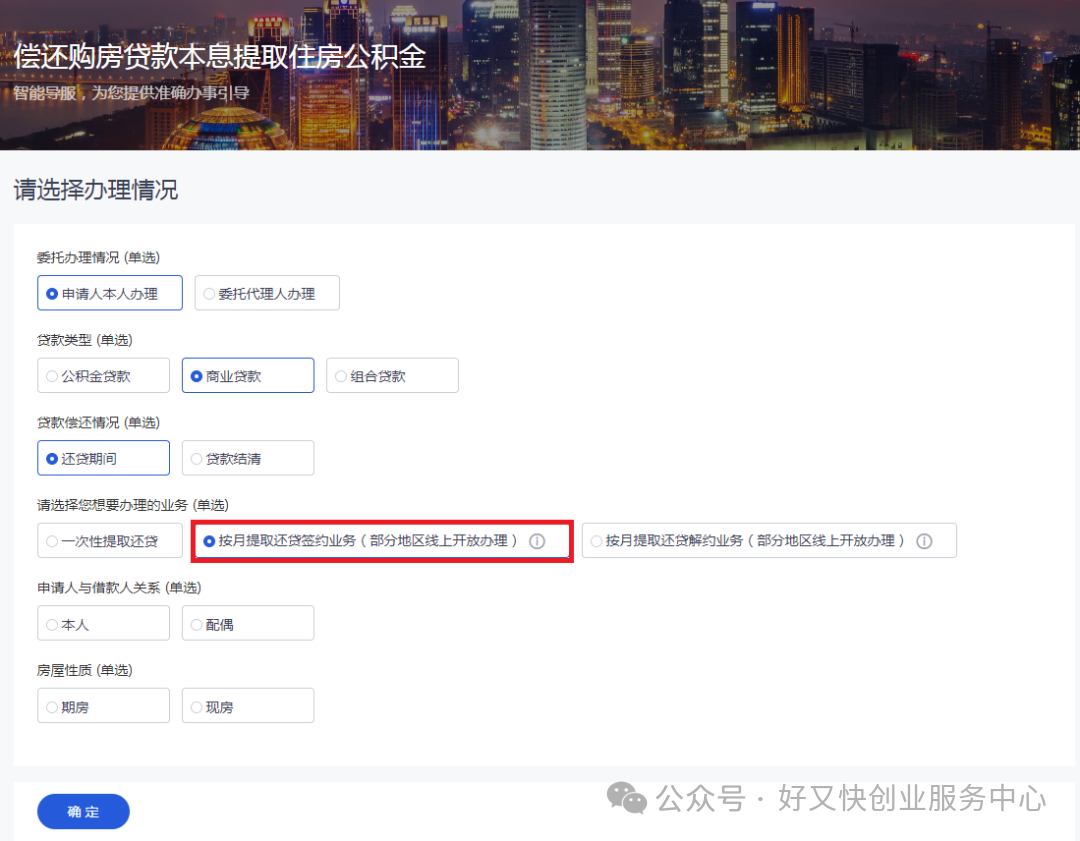The height and width of the screenshot is (841, 1080).
Task: Click the page title 偿还购房贷款本息提取住房公积金
Action: click(220, 56)
